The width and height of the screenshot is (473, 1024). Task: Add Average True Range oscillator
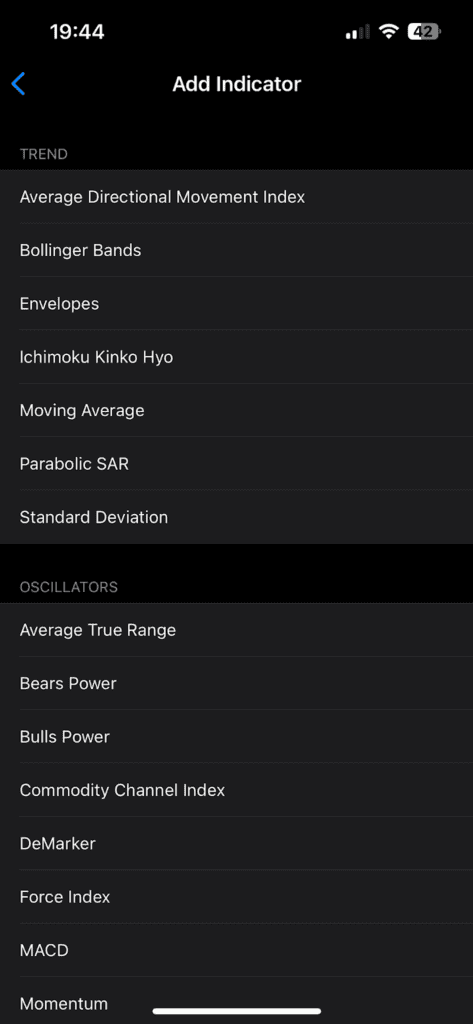click(236, 630)
